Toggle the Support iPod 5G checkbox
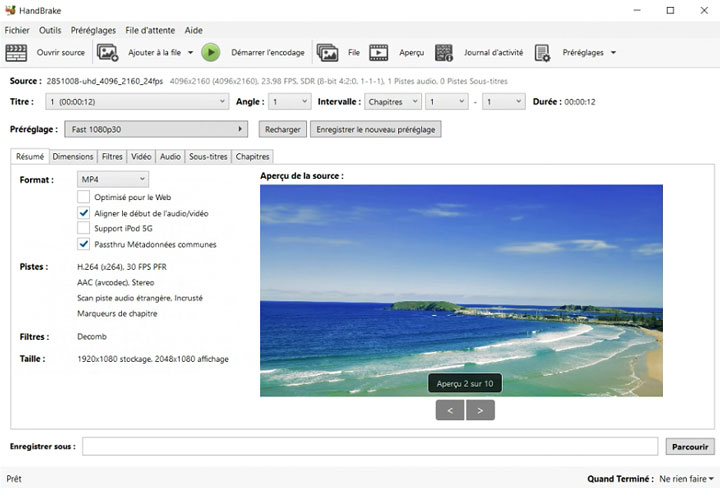 click(x=84, y=228)
